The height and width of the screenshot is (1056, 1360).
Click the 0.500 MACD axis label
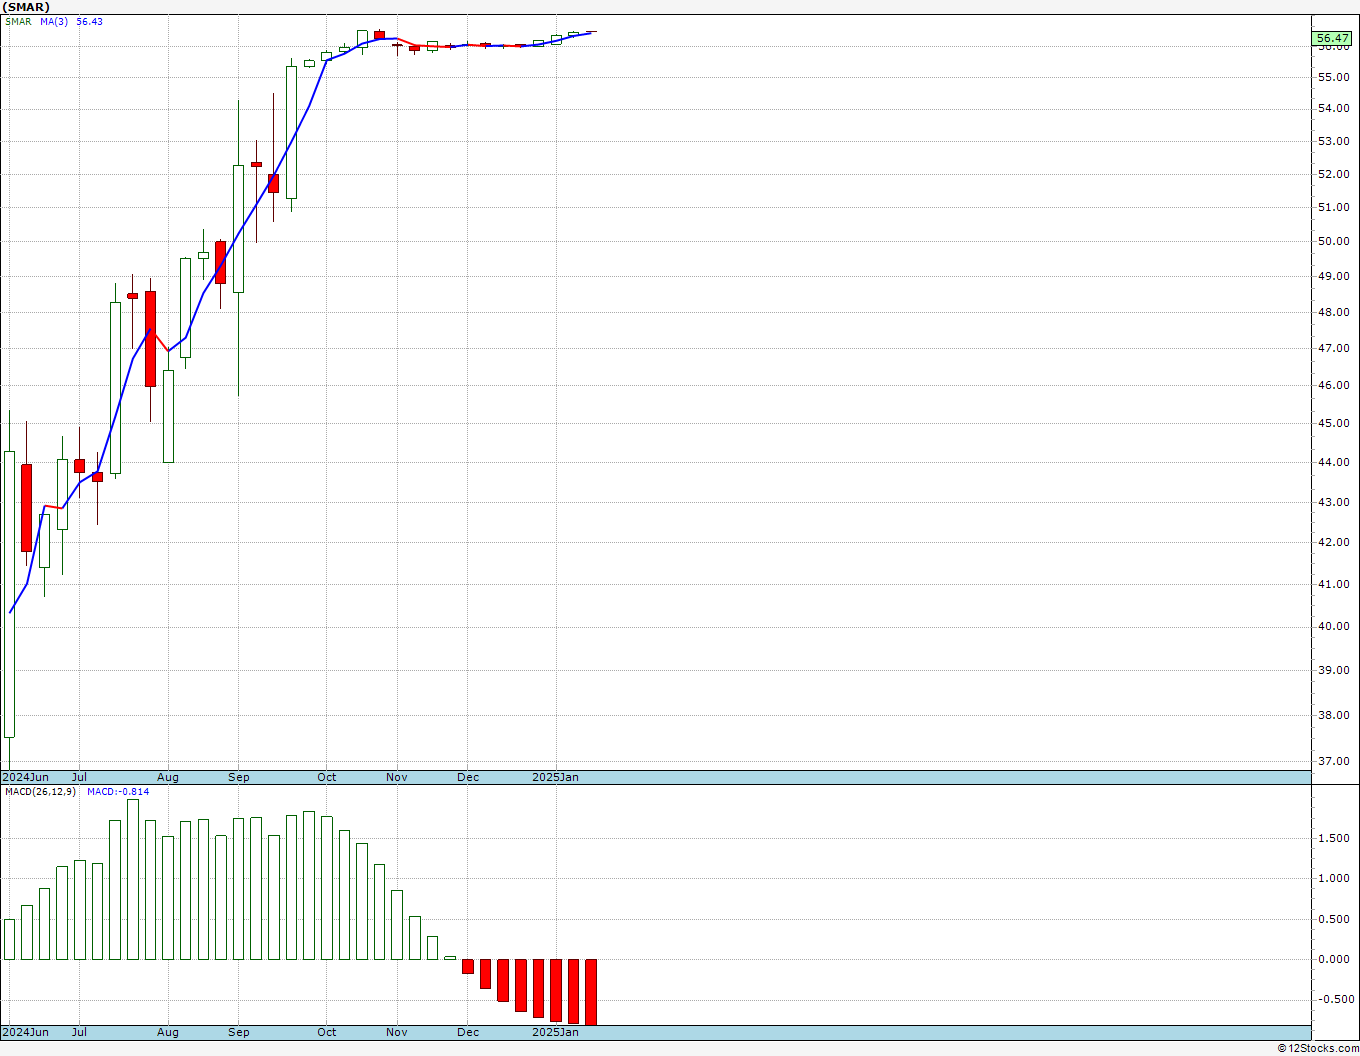point(1334,919)
